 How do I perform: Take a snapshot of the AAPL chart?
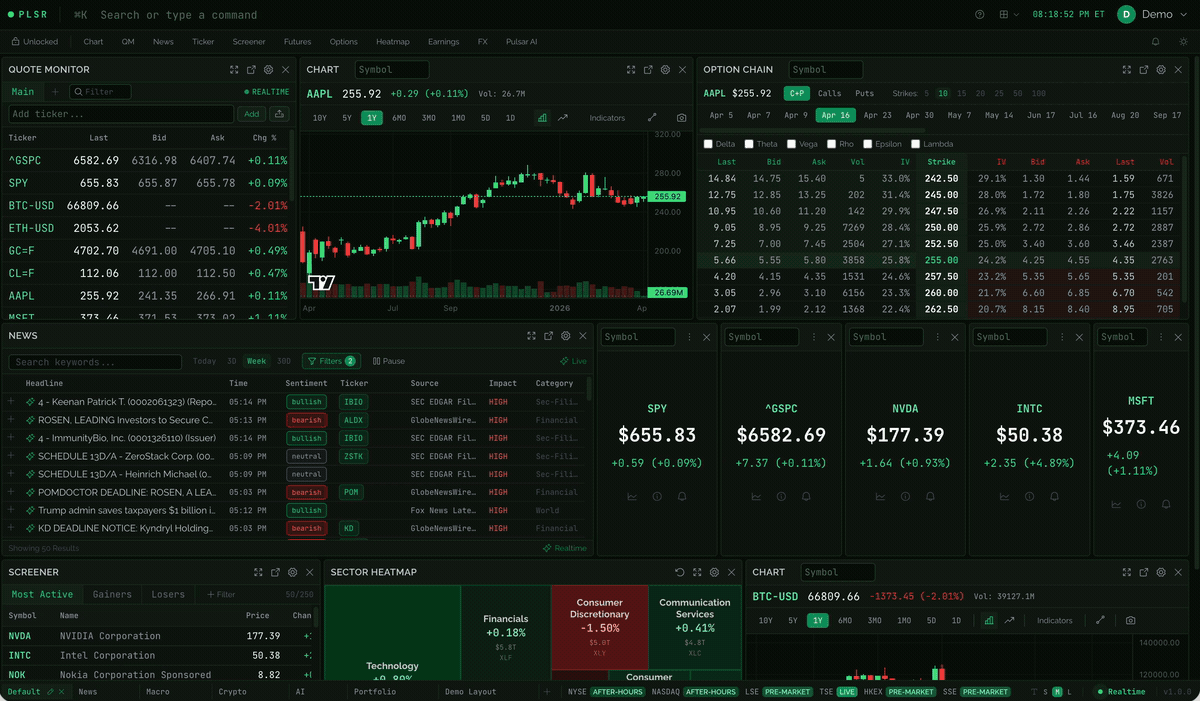681,118
